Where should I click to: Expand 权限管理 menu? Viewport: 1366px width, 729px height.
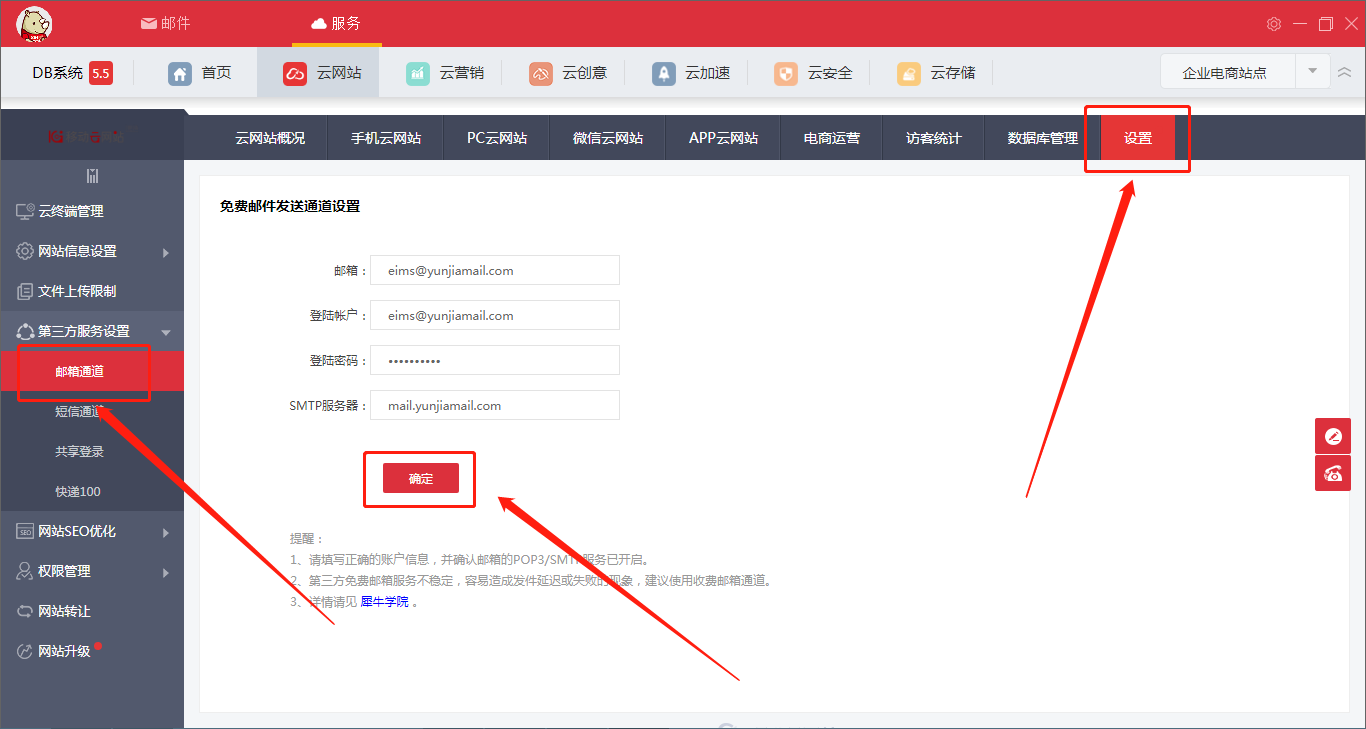(x=92, y=571)
